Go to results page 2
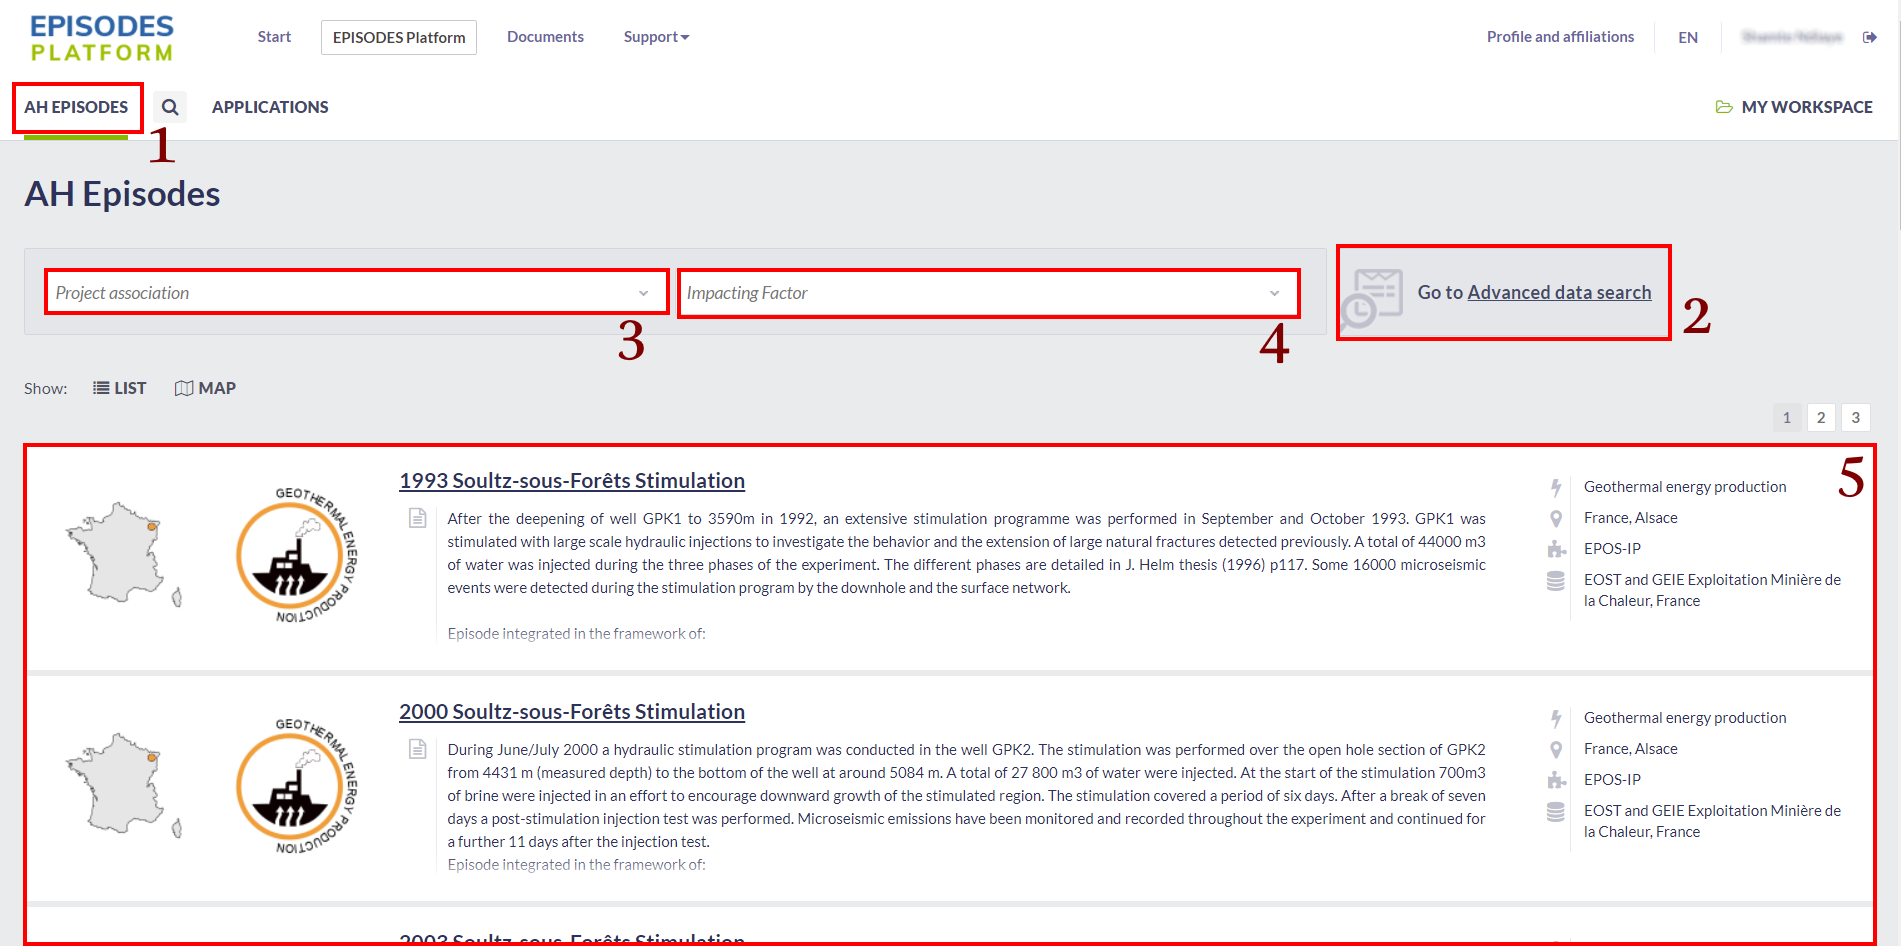 (x=1821, y=418)
